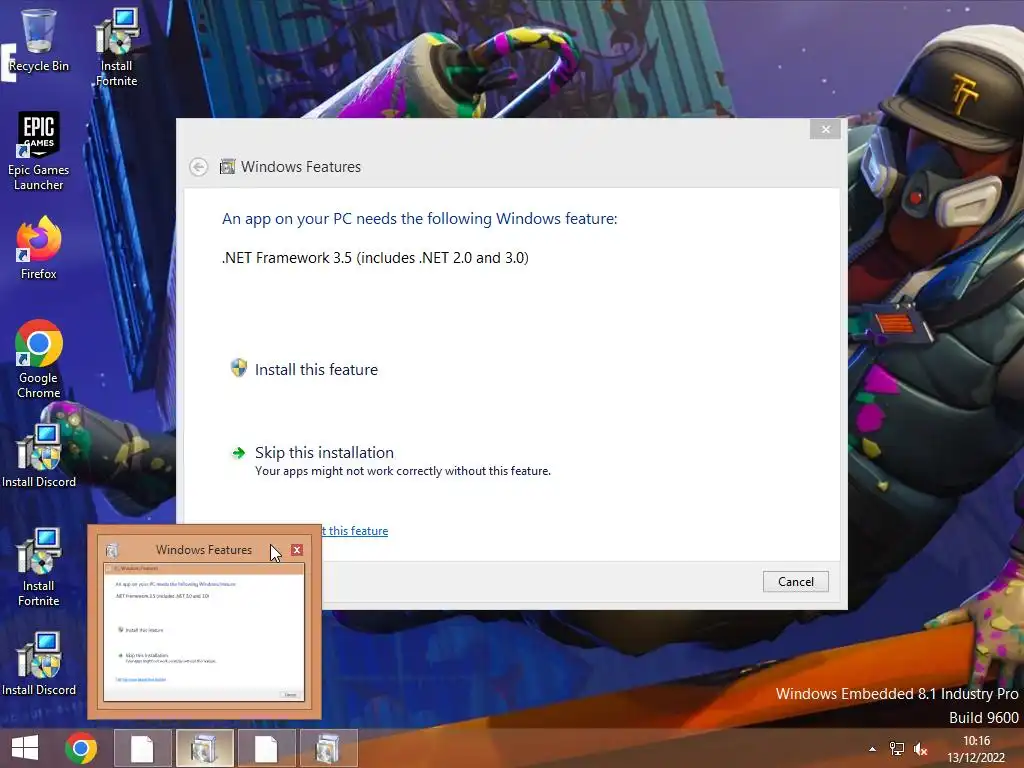Open bottom-most Install Discord desktop icon
1024x768 pixels.
pos(39,664)
